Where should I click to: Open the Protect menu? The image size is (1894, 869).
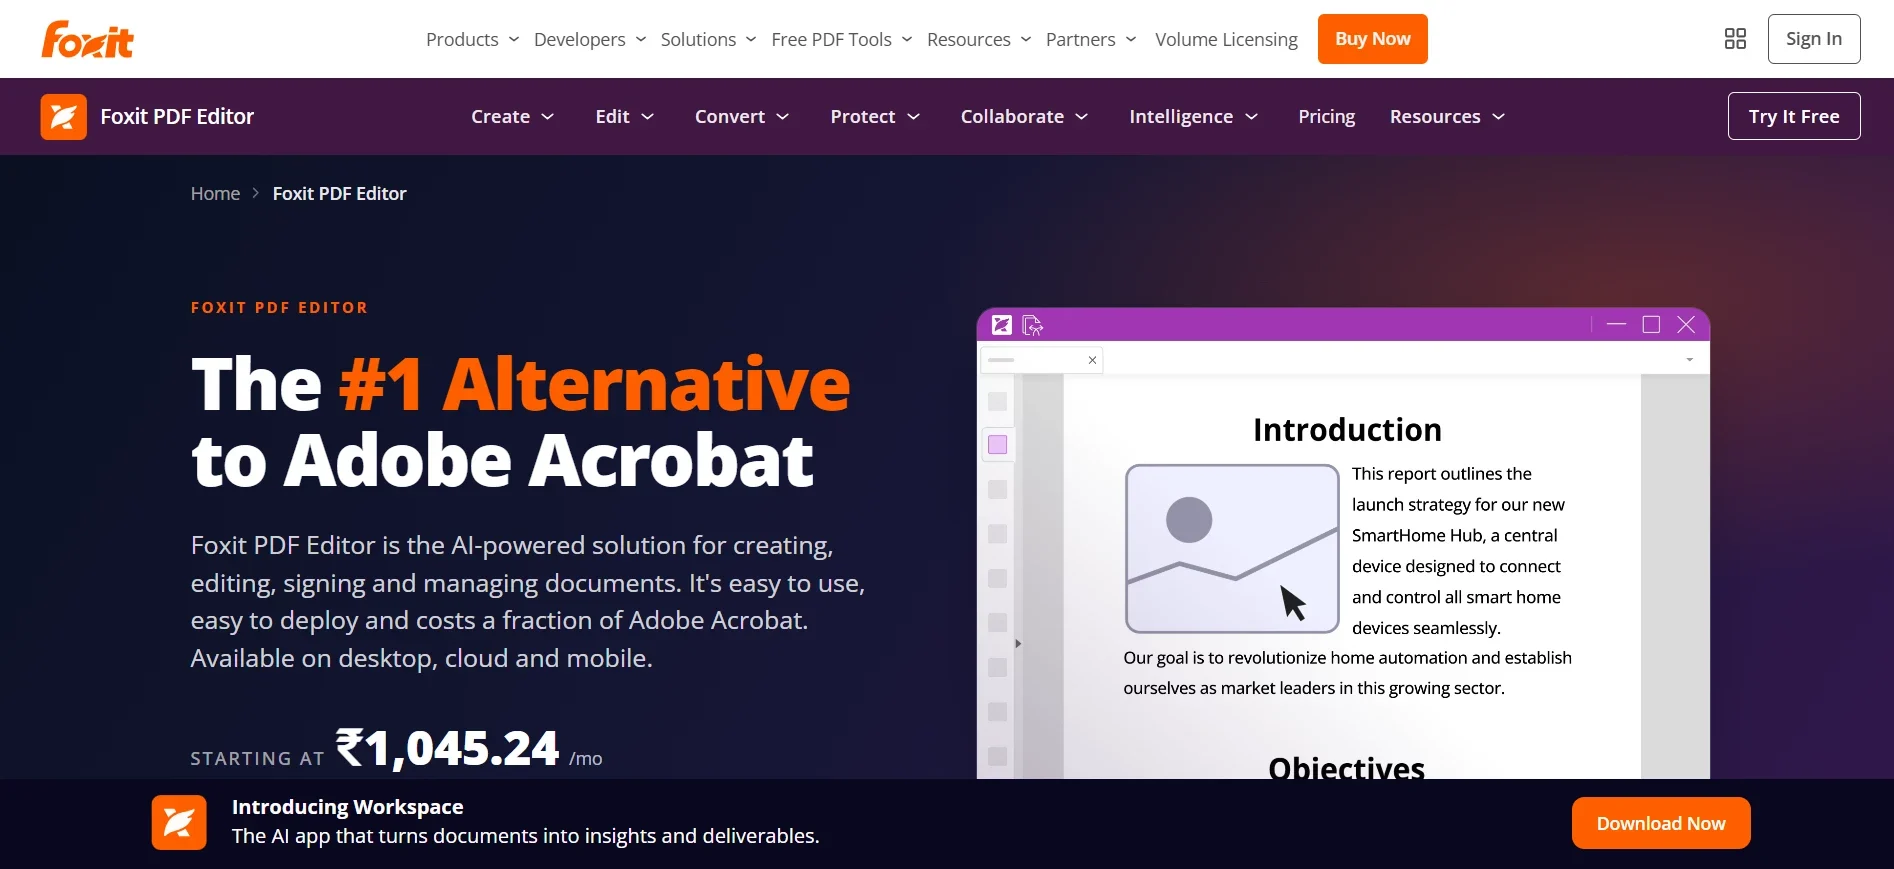coord(875,117)
